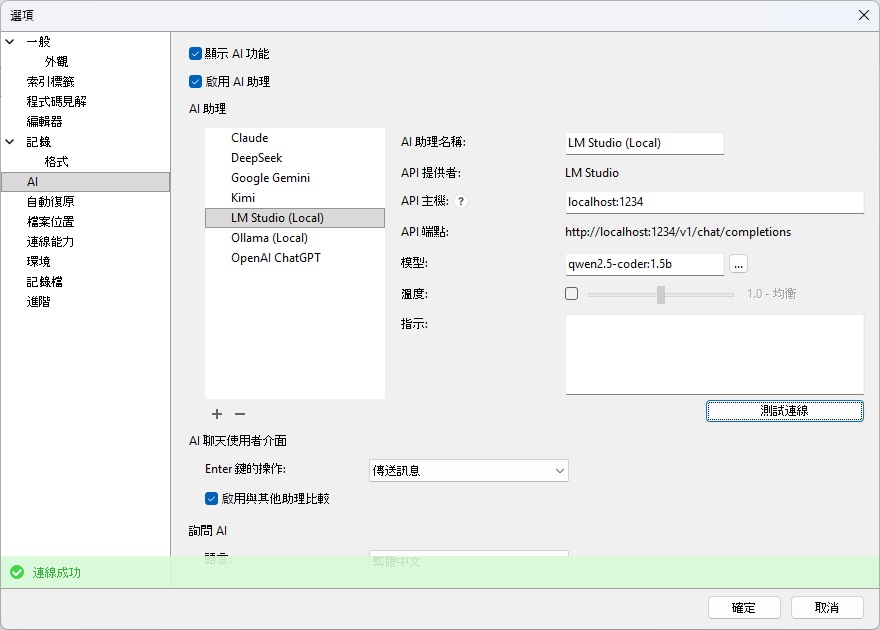Select 記錄檔 in the options tree
The image size is (880, 630).
click(x=44, y=282)
